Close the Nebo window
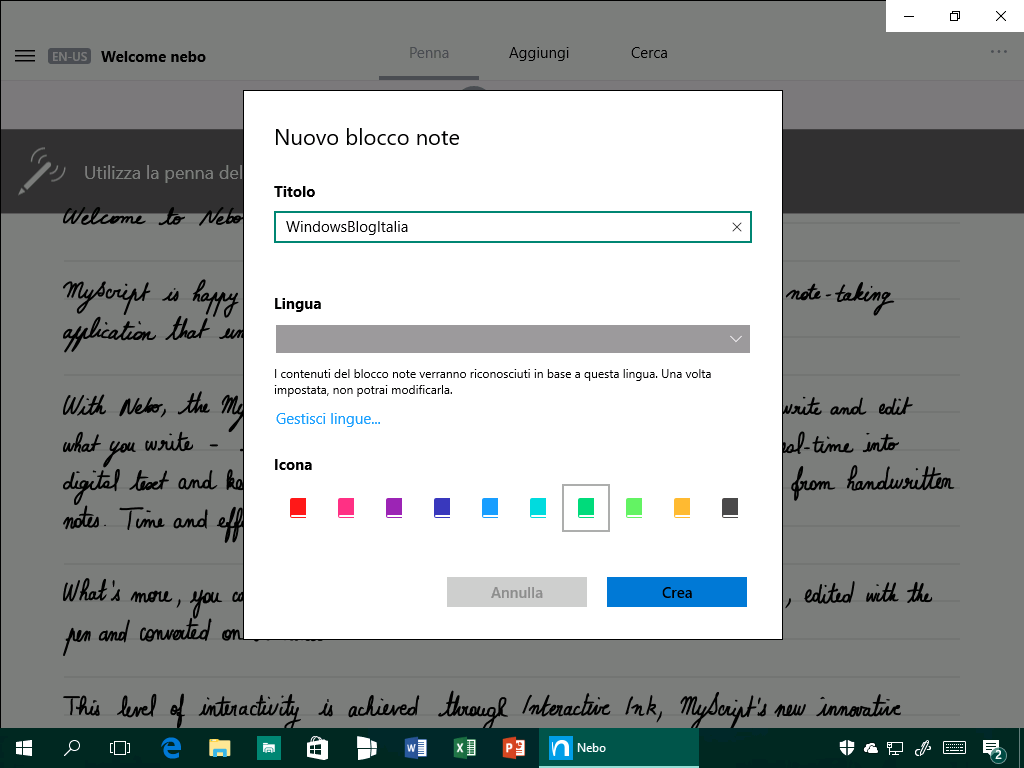1024x768 pixels. [1000, 16]
